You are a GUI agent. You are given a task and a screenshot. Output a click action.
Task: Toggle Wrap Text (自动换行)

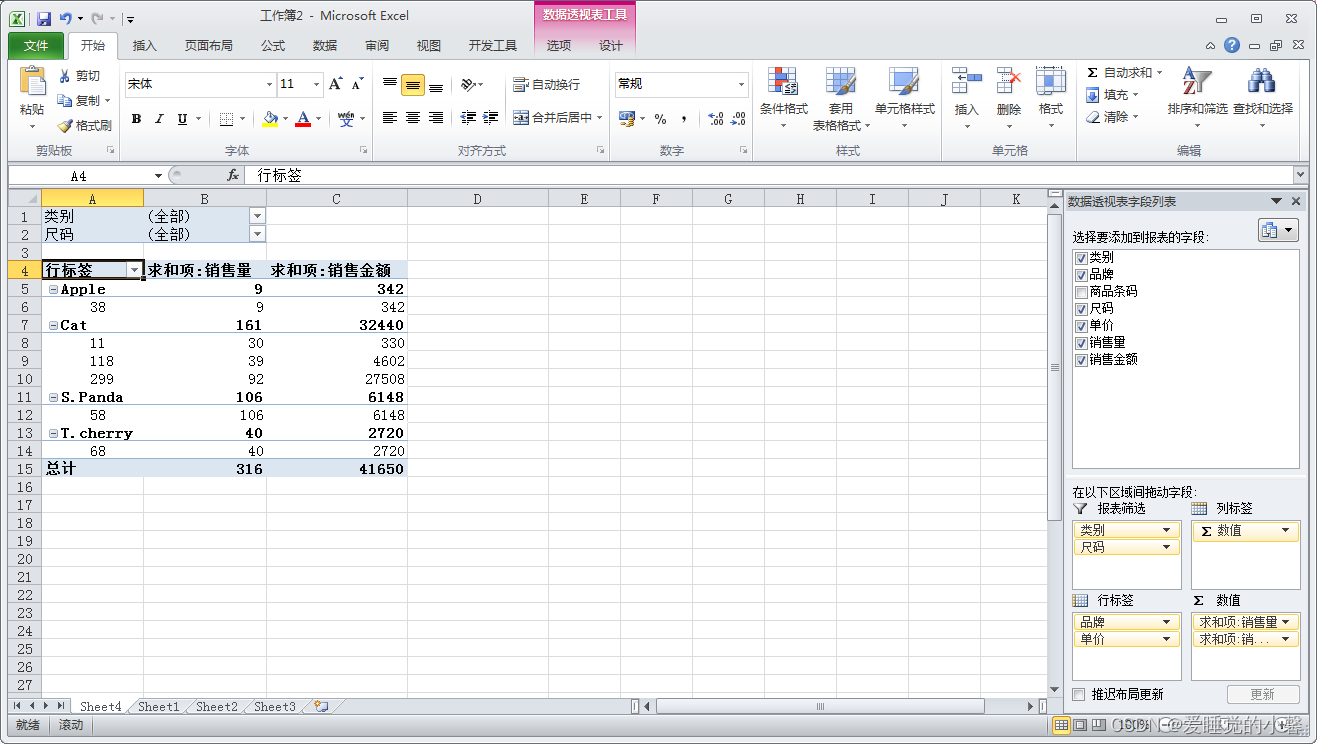(x=546, y=84)
